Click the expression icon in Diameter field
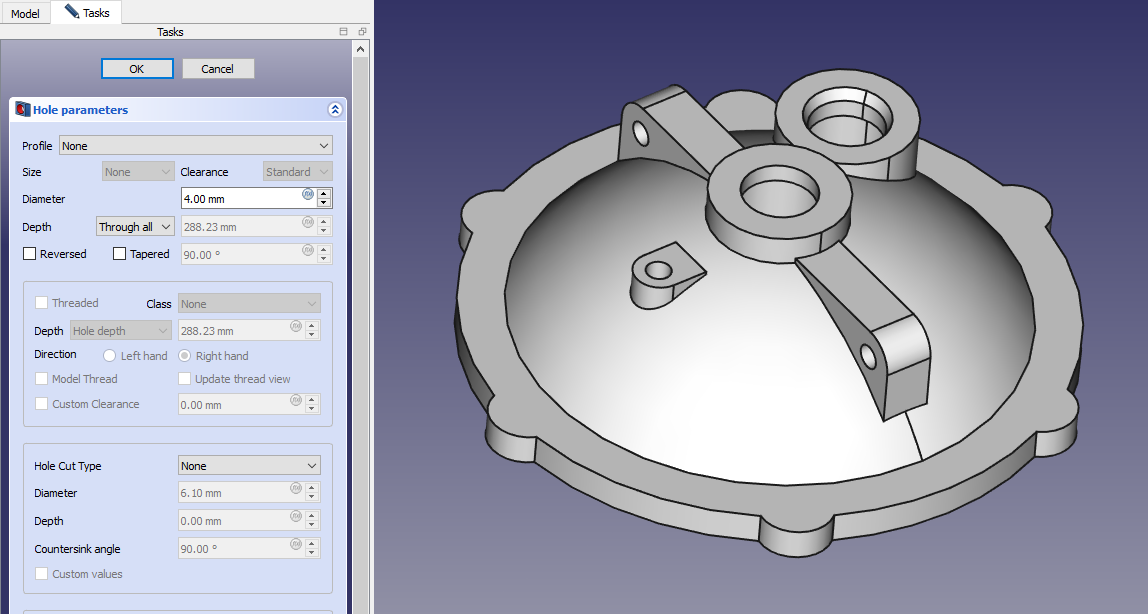Image resolution: width=1148 pixels, height=614 pixels. click(308, 194)
